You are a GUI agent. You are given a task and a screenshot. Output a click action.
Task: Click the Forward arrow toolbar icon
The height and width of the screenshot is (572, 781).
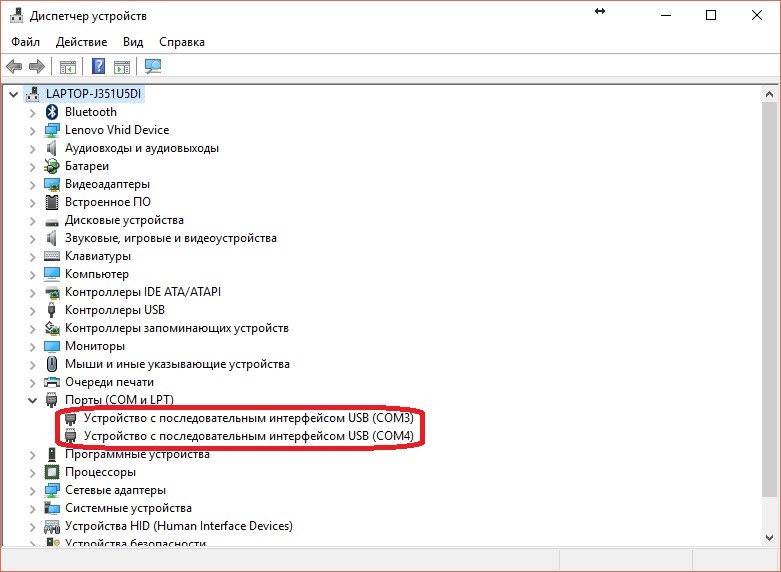coord(37,67)
